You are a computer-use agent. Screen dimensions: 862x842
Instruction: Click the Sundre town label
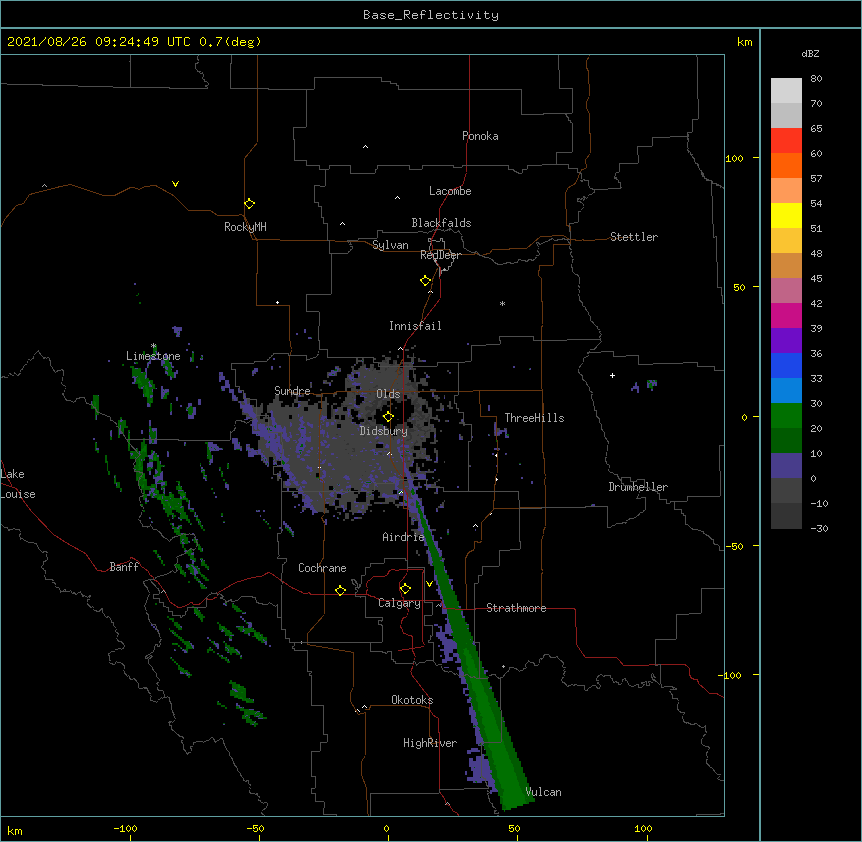point(292,391)
